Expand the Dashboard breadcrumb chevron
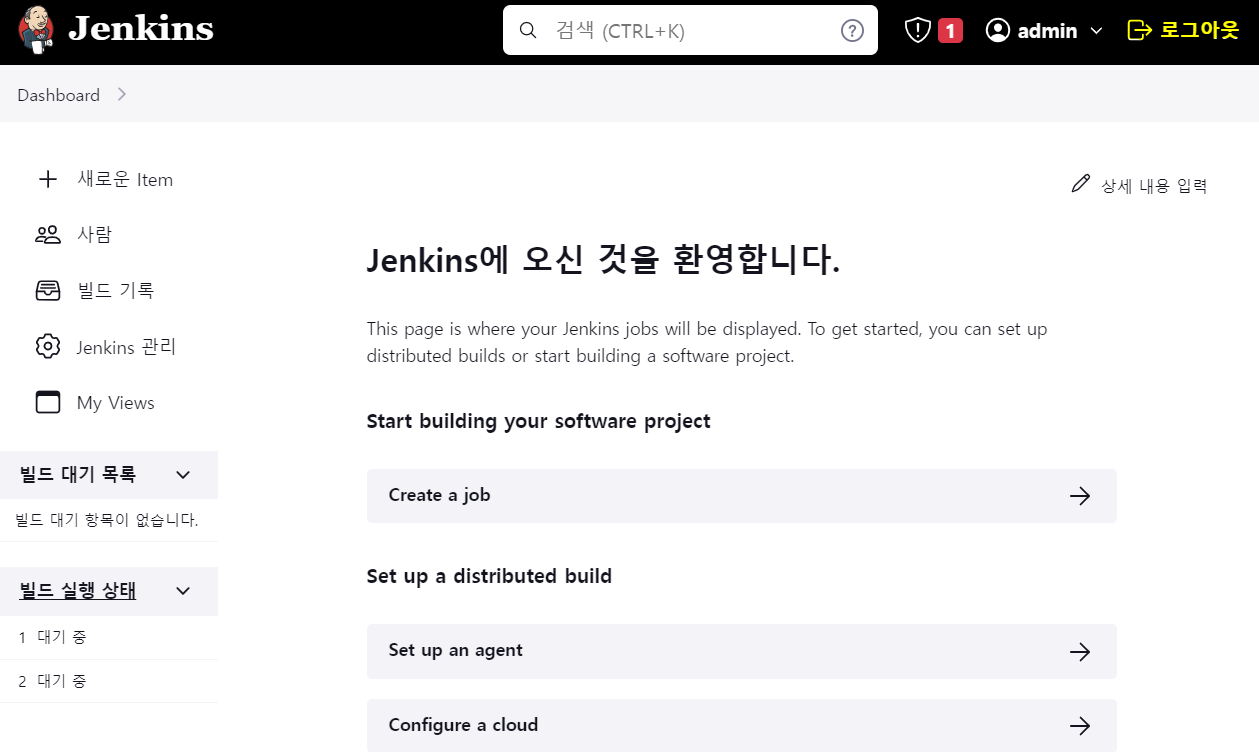This screenshot has width=1259, height=752. point(122,94)
